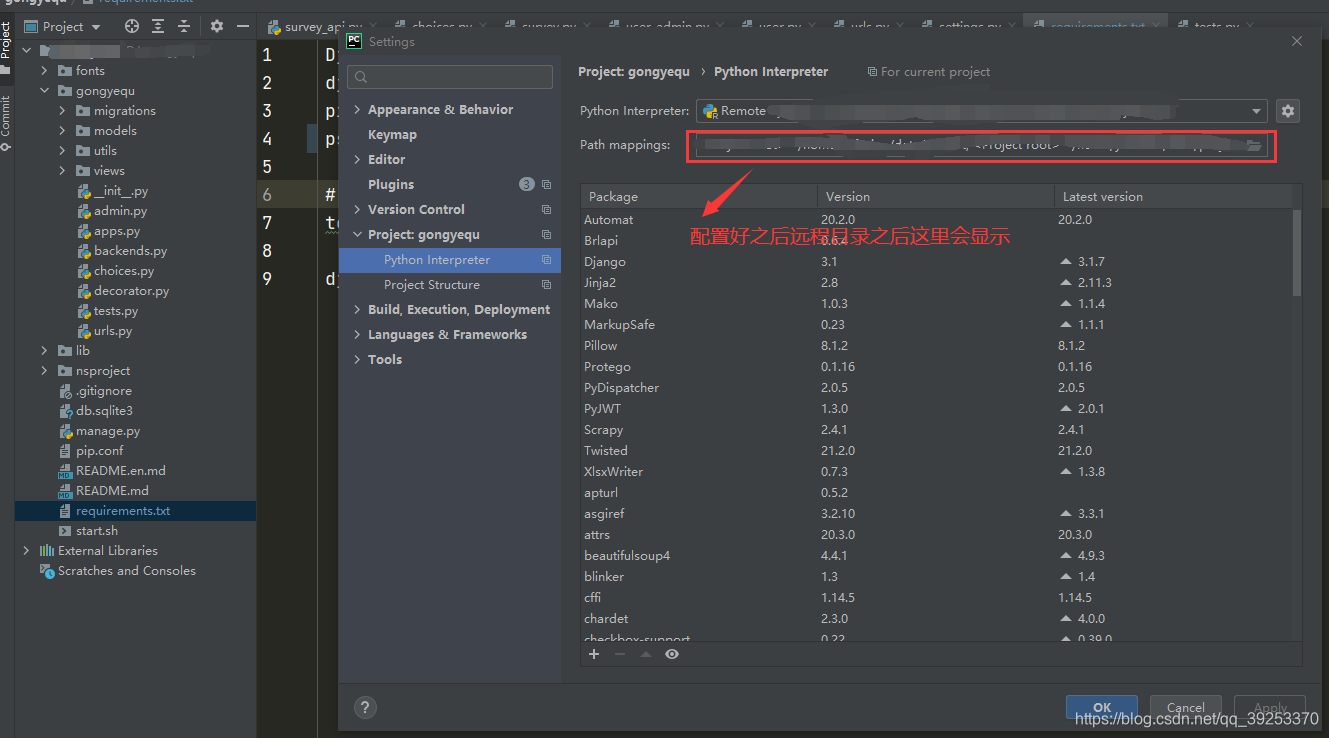Click Project: gongyequ breadcrumb
Image resolution: width=1329 pixels, height=738 pixels.
pos(636,72)
